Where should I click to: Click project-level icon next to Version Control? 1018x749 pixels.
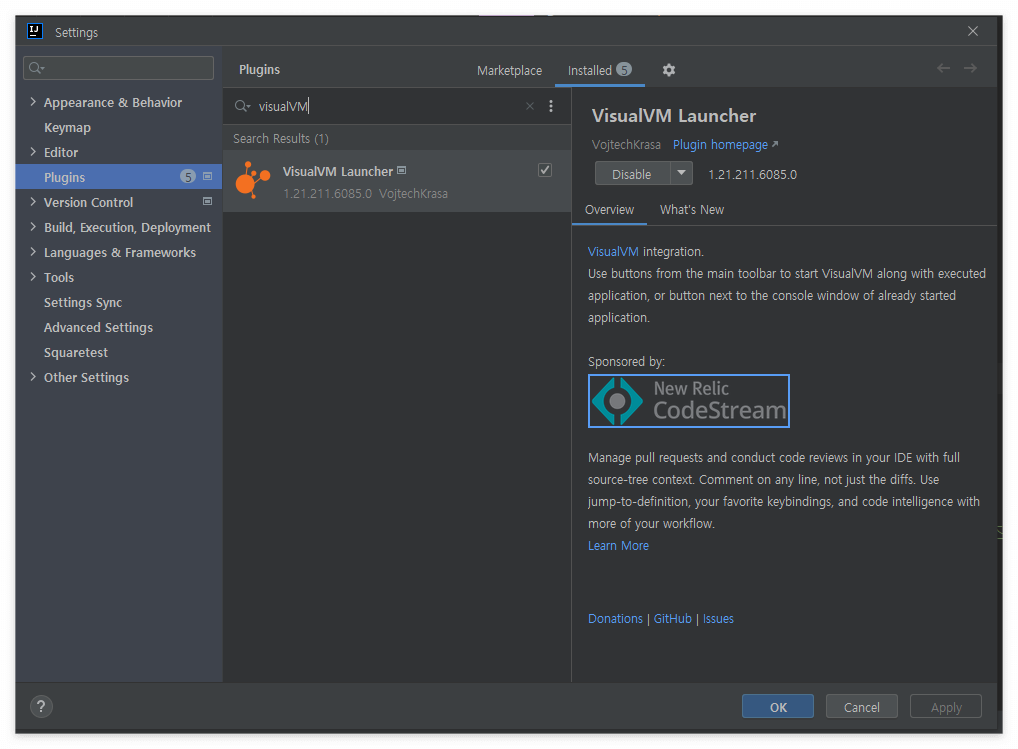pos(208,201)
